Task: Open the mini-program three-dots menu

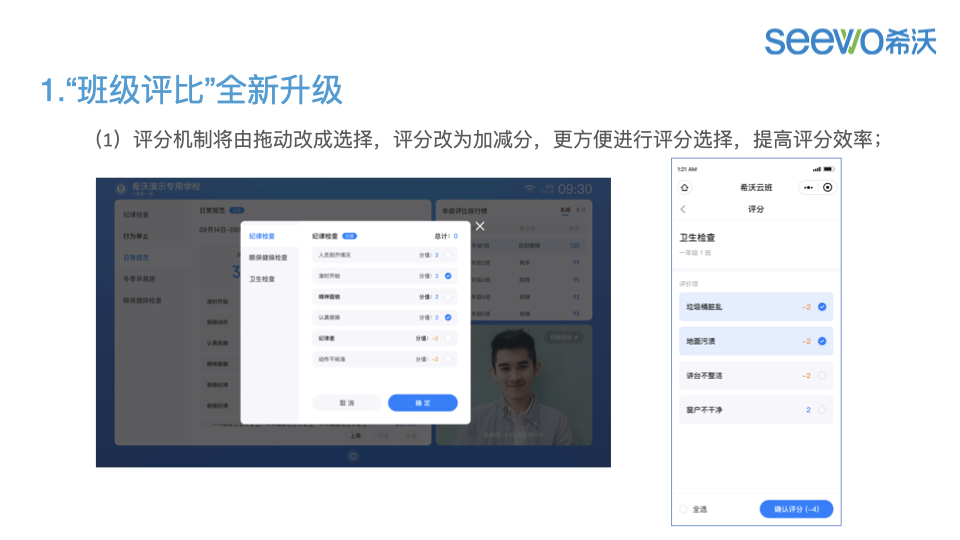Action: coord(806,187)
